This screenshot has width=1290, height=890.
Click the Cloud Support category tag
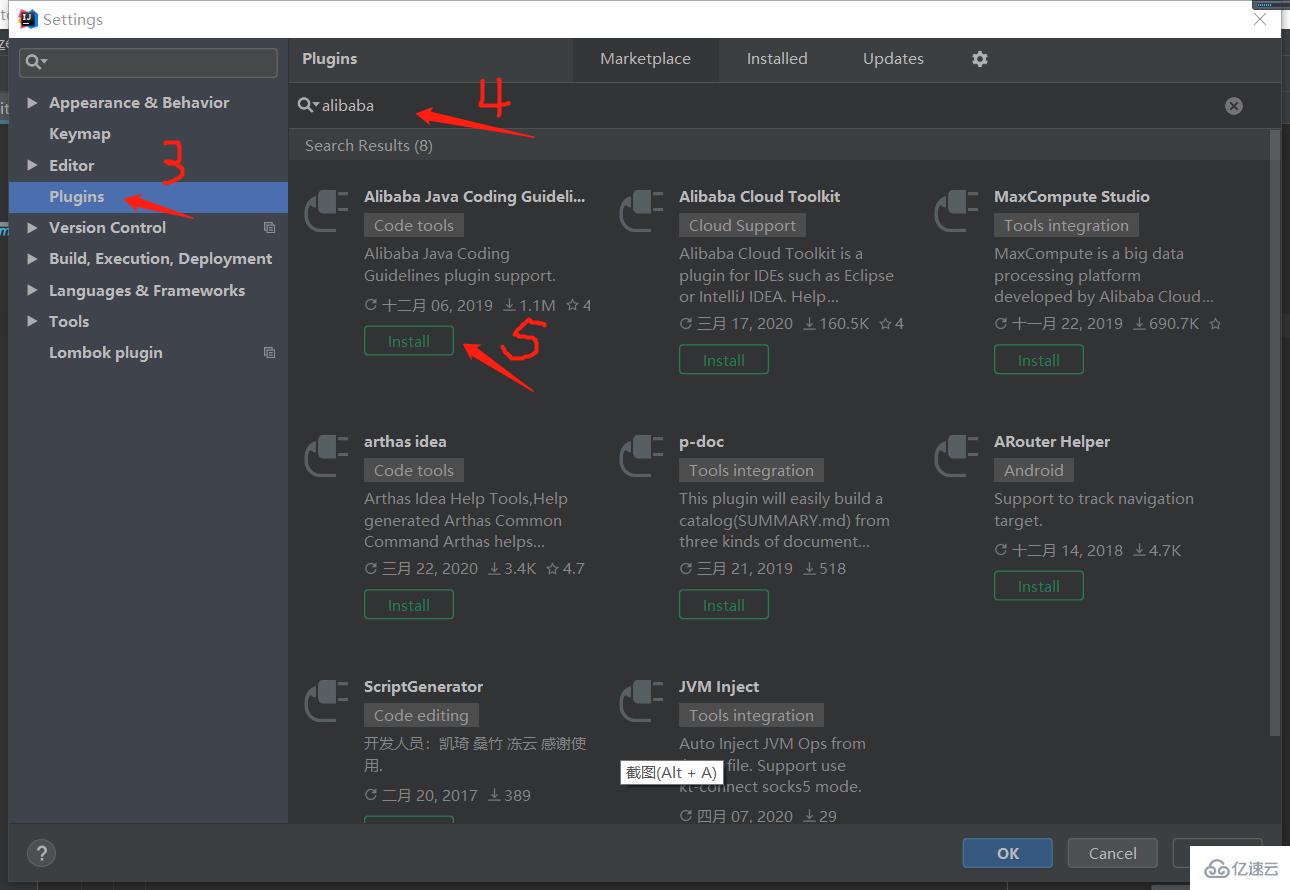(x=743, y=226)
